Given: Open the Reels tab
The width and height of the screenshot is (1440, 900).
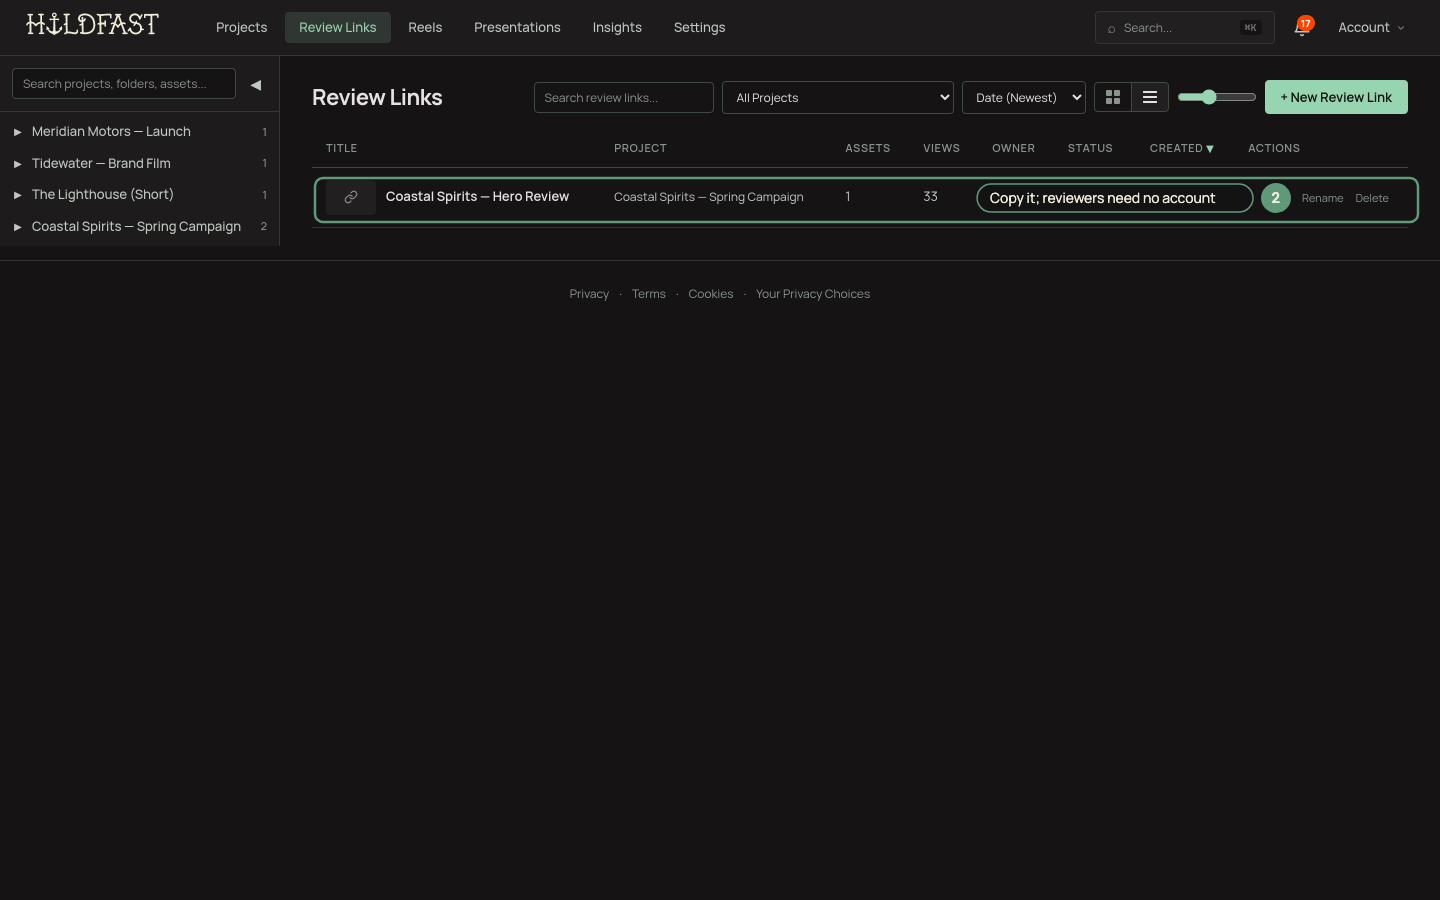Looking at the screenshot, I should point(425,28).
